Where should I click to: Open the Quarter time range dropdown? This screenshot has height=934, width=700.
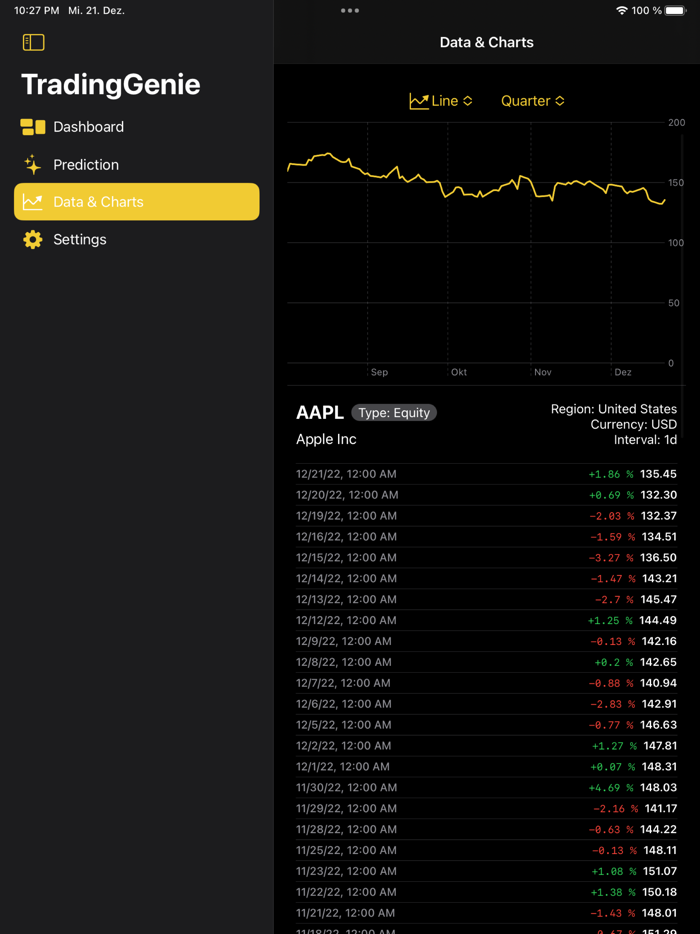tap(533, 101)
